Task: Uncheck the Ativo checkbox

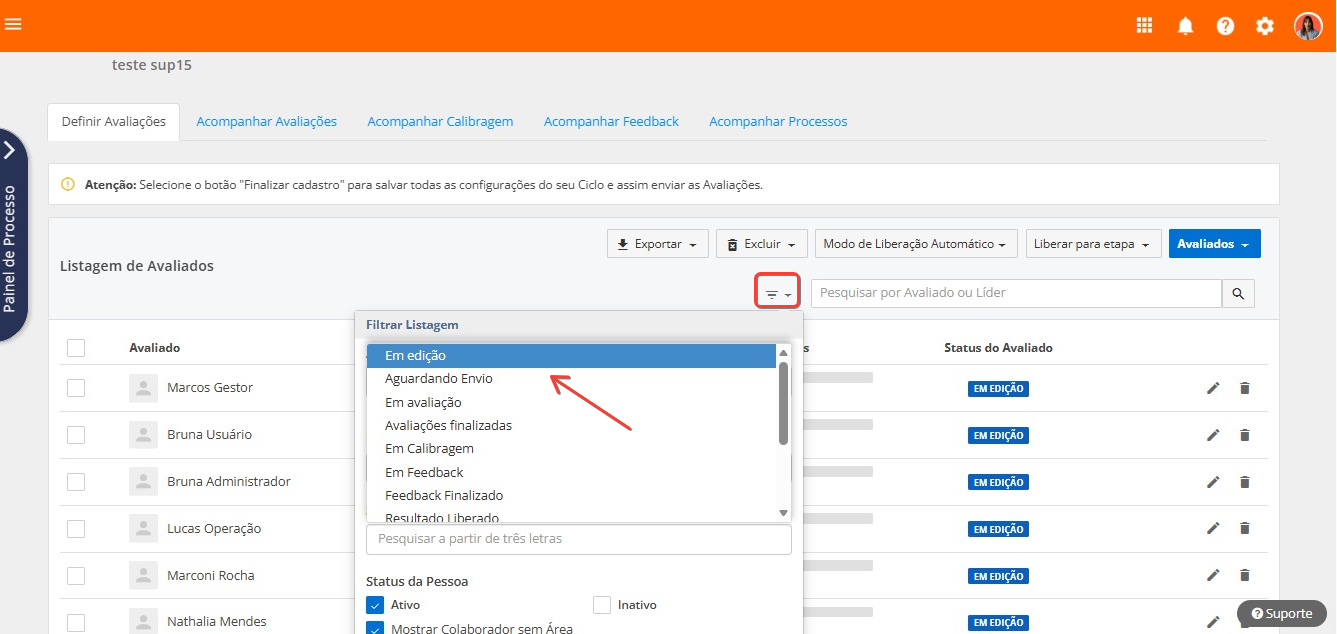Action: 375,605
